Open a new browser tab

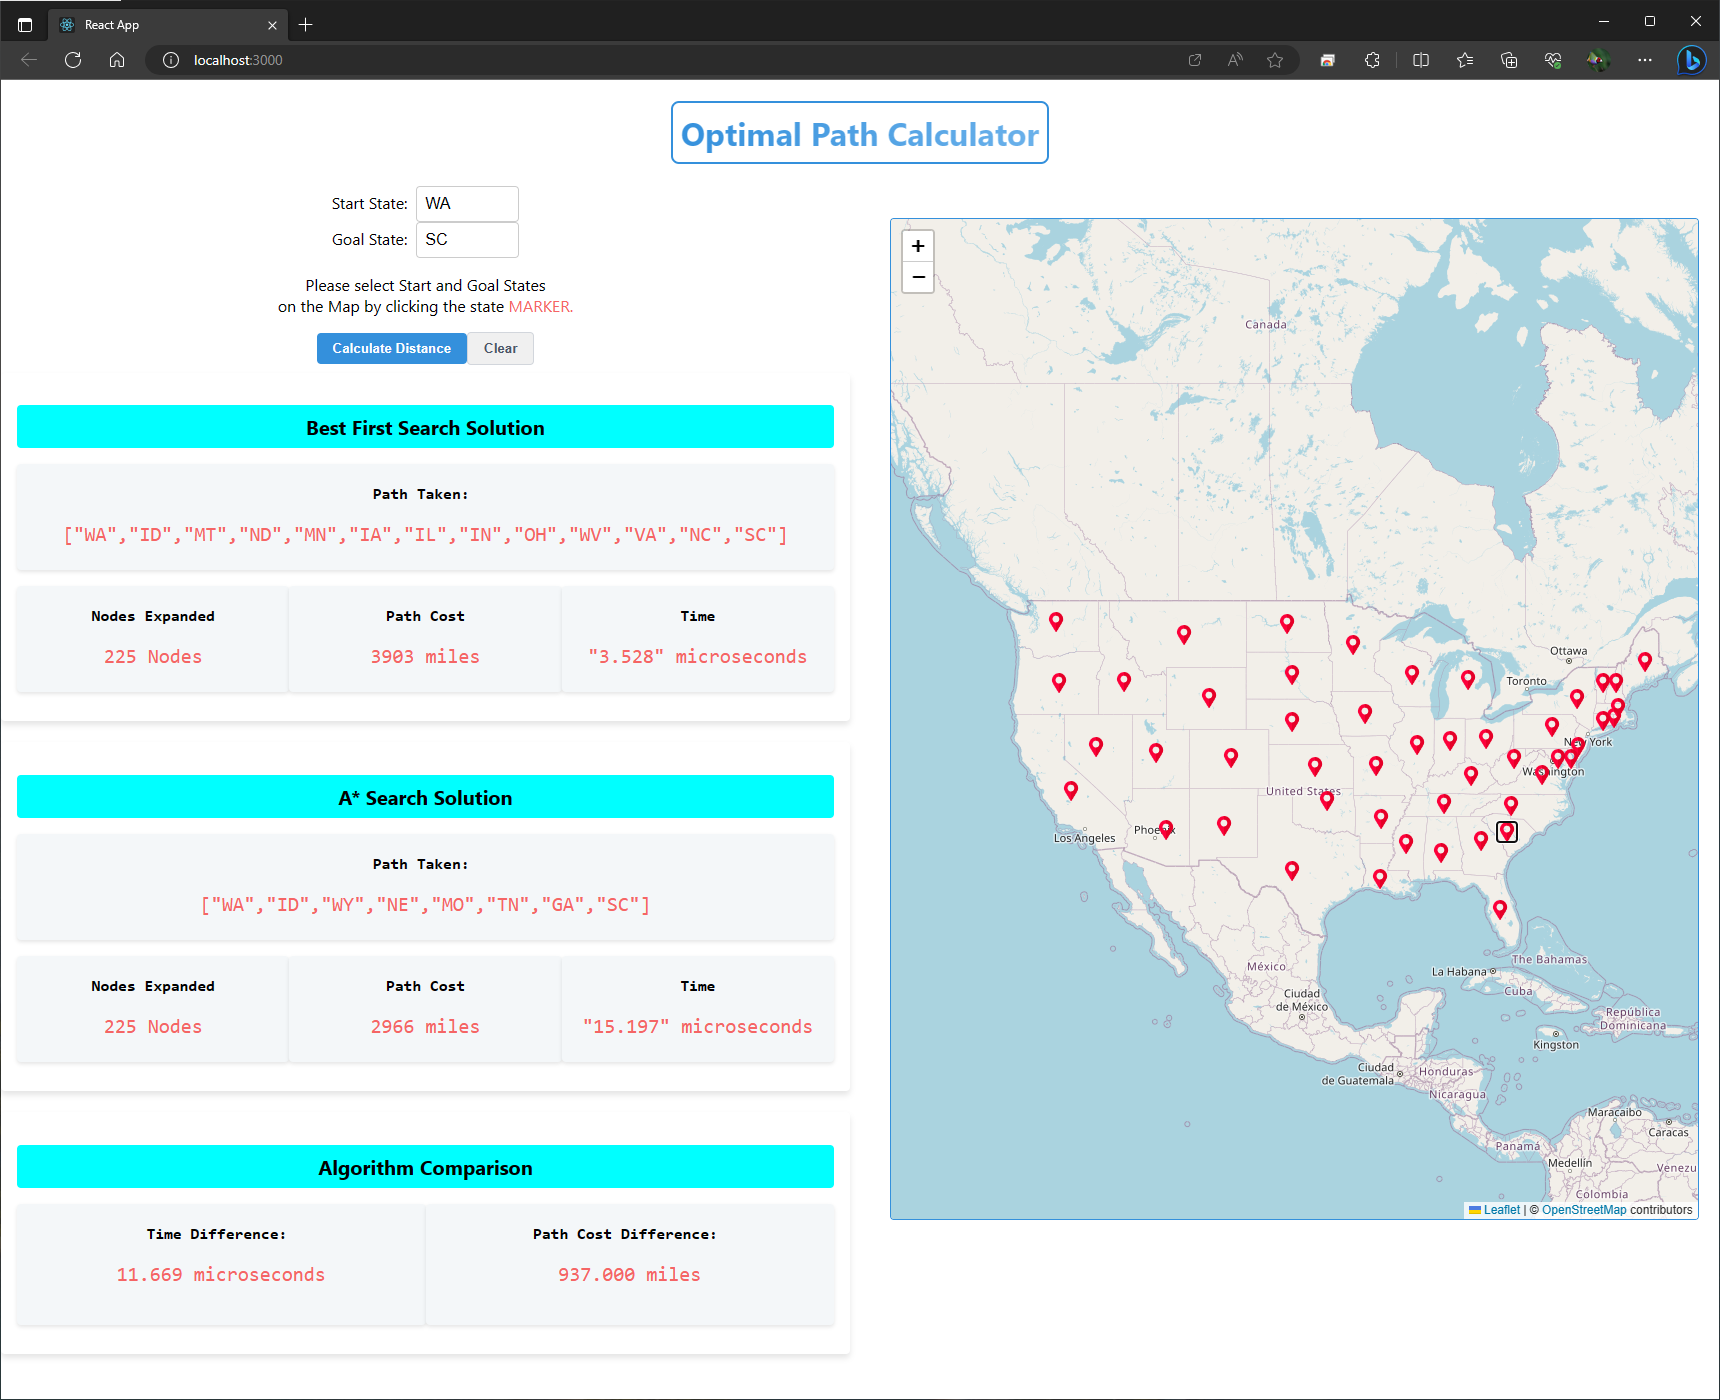306,25
